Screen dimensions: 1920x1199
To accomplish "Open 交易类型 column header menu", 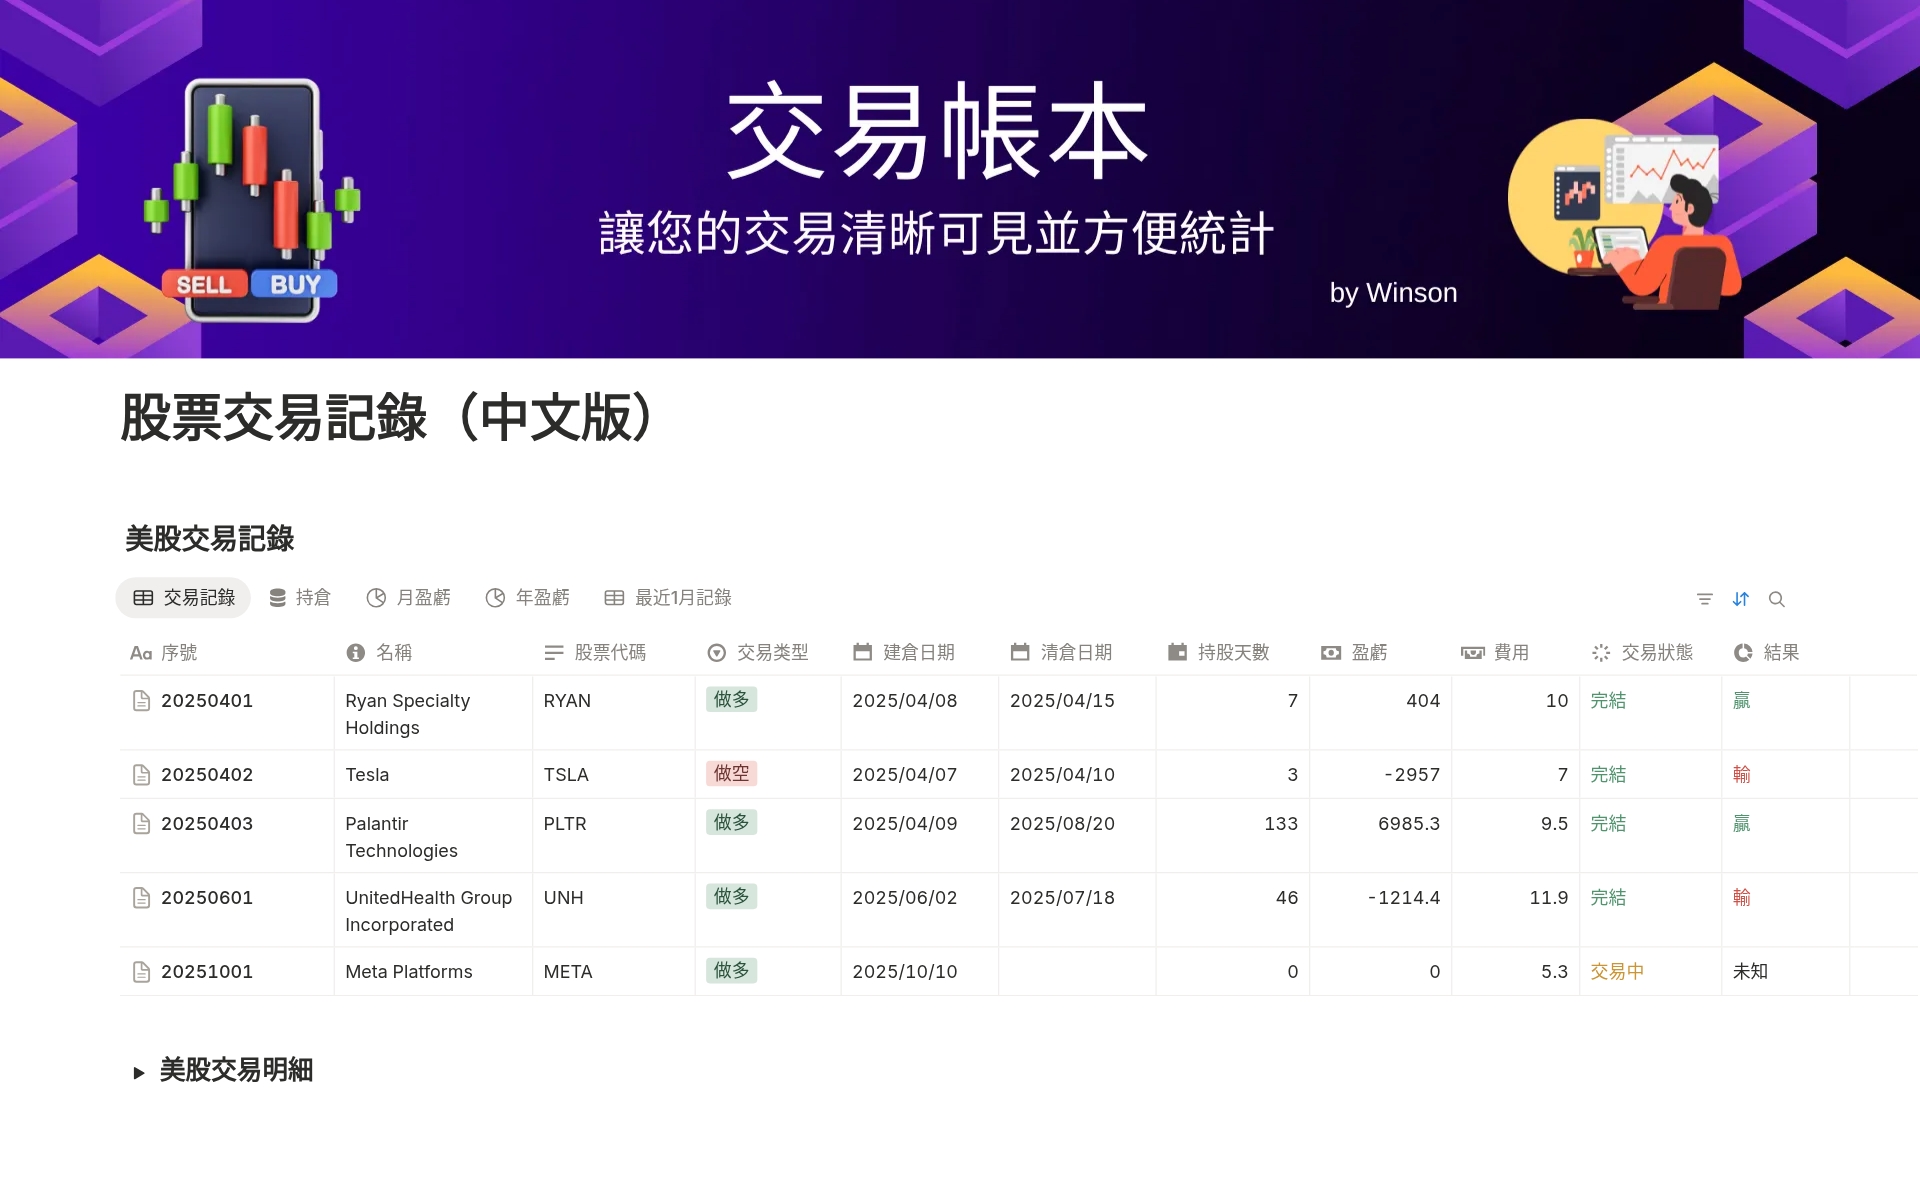I will tap(771, 653).
